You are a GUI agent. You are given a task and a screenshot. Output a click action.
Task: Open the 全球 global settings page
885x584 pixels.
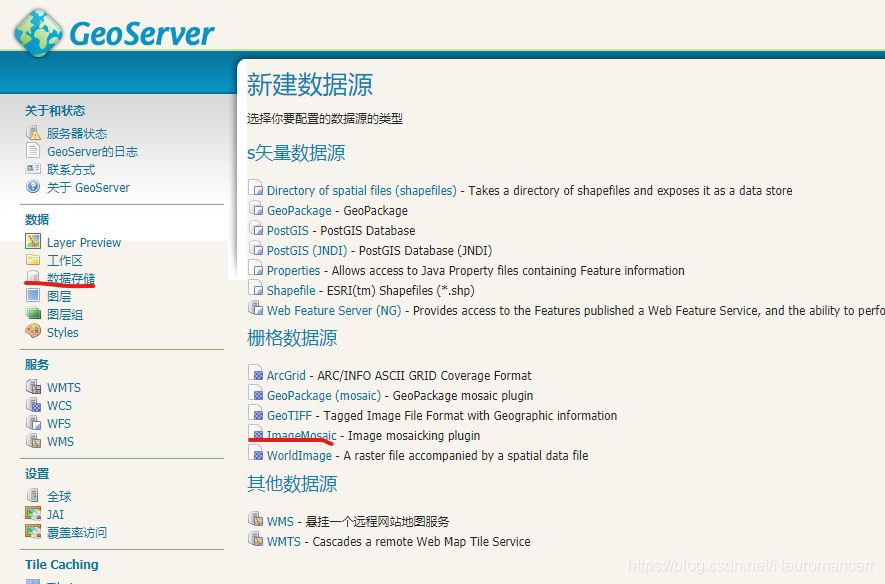click(59, 497)
